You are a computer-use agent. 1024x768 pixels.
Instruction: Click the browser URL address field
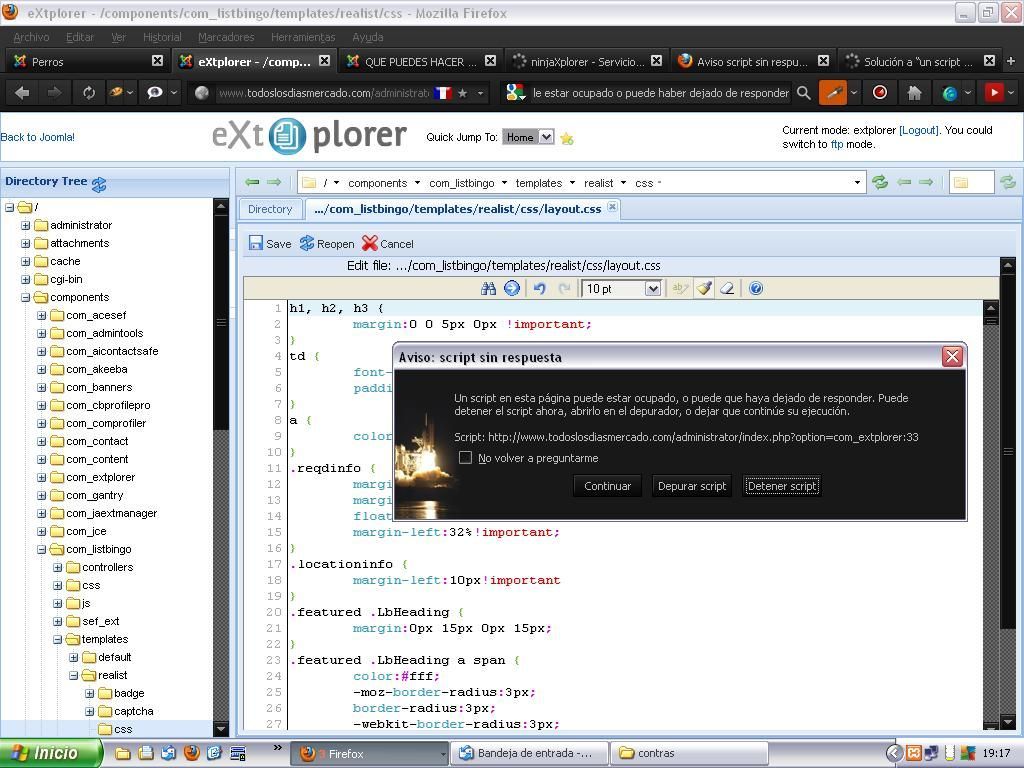coord(322,93)
